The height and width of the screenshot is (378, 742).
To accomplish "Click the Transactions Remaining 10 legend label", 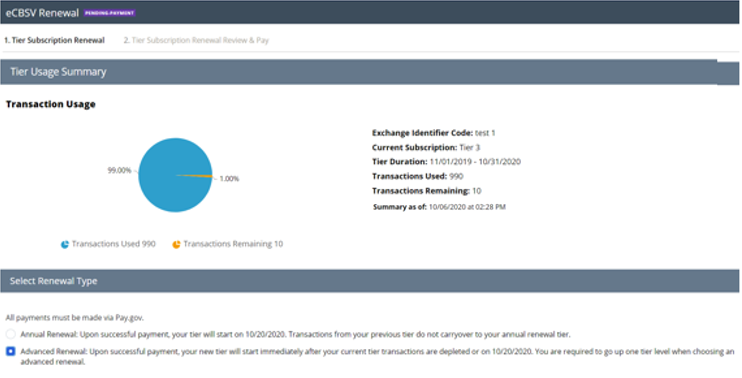I will point(233,244).
